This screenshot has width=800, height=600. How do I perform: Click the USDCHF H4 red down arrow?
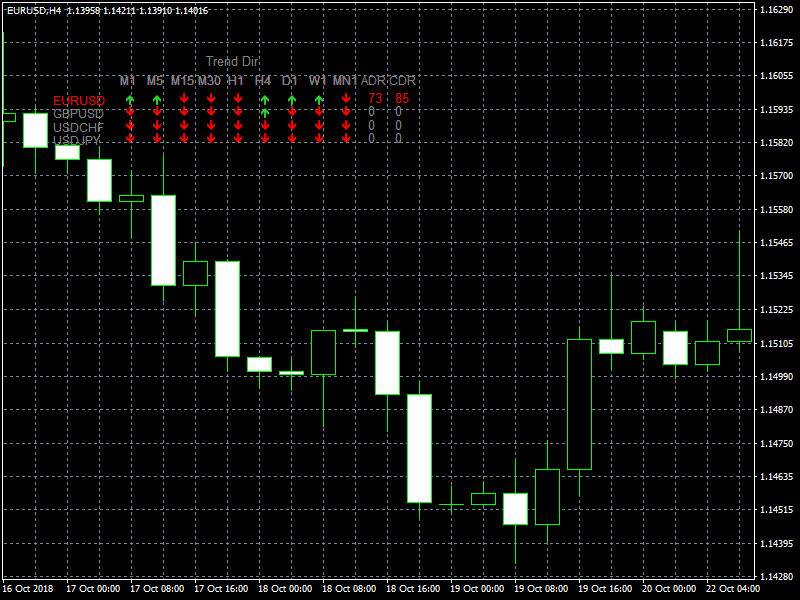pyautogui.click(x=265, y=124)
